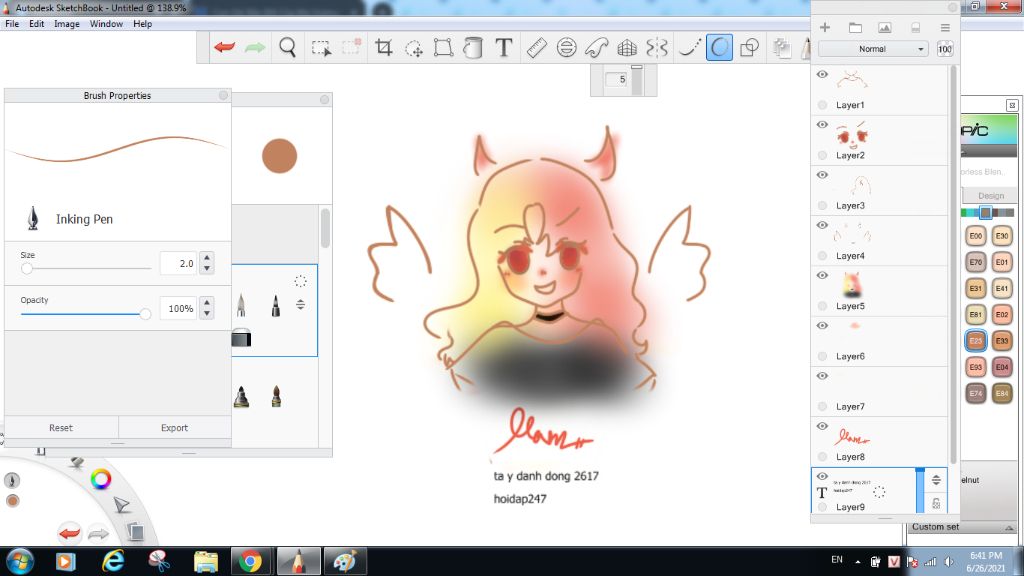
Task: Select the E33 Copic swatch
Action: pyautogui.click(x=1002, y=340)
